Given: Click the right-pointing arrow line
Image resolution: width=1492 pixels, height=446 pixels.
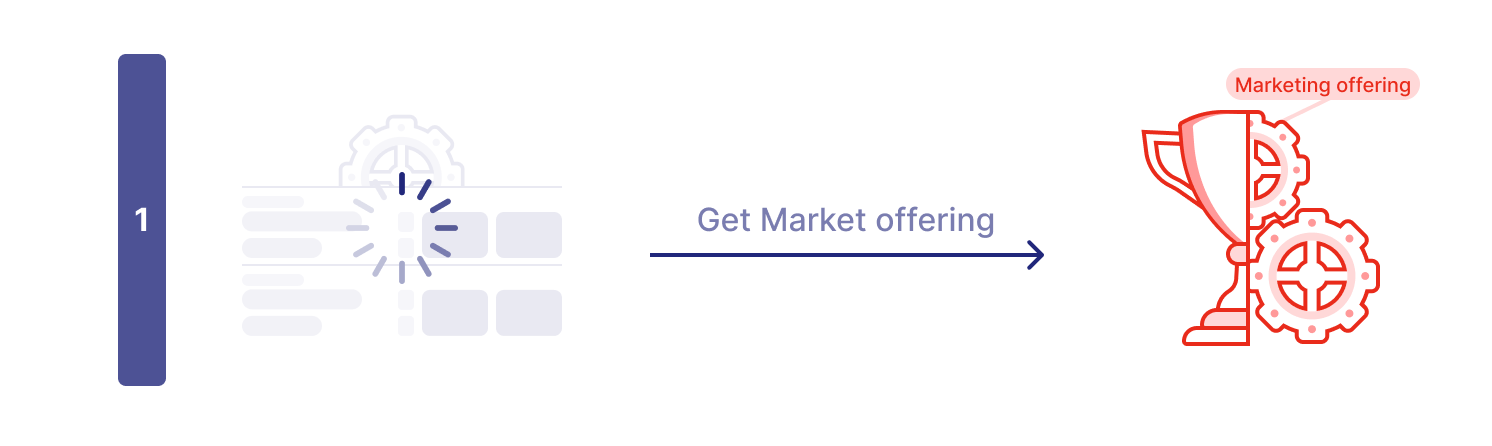Looking at the screenshot, I should (x=846, y=255).
